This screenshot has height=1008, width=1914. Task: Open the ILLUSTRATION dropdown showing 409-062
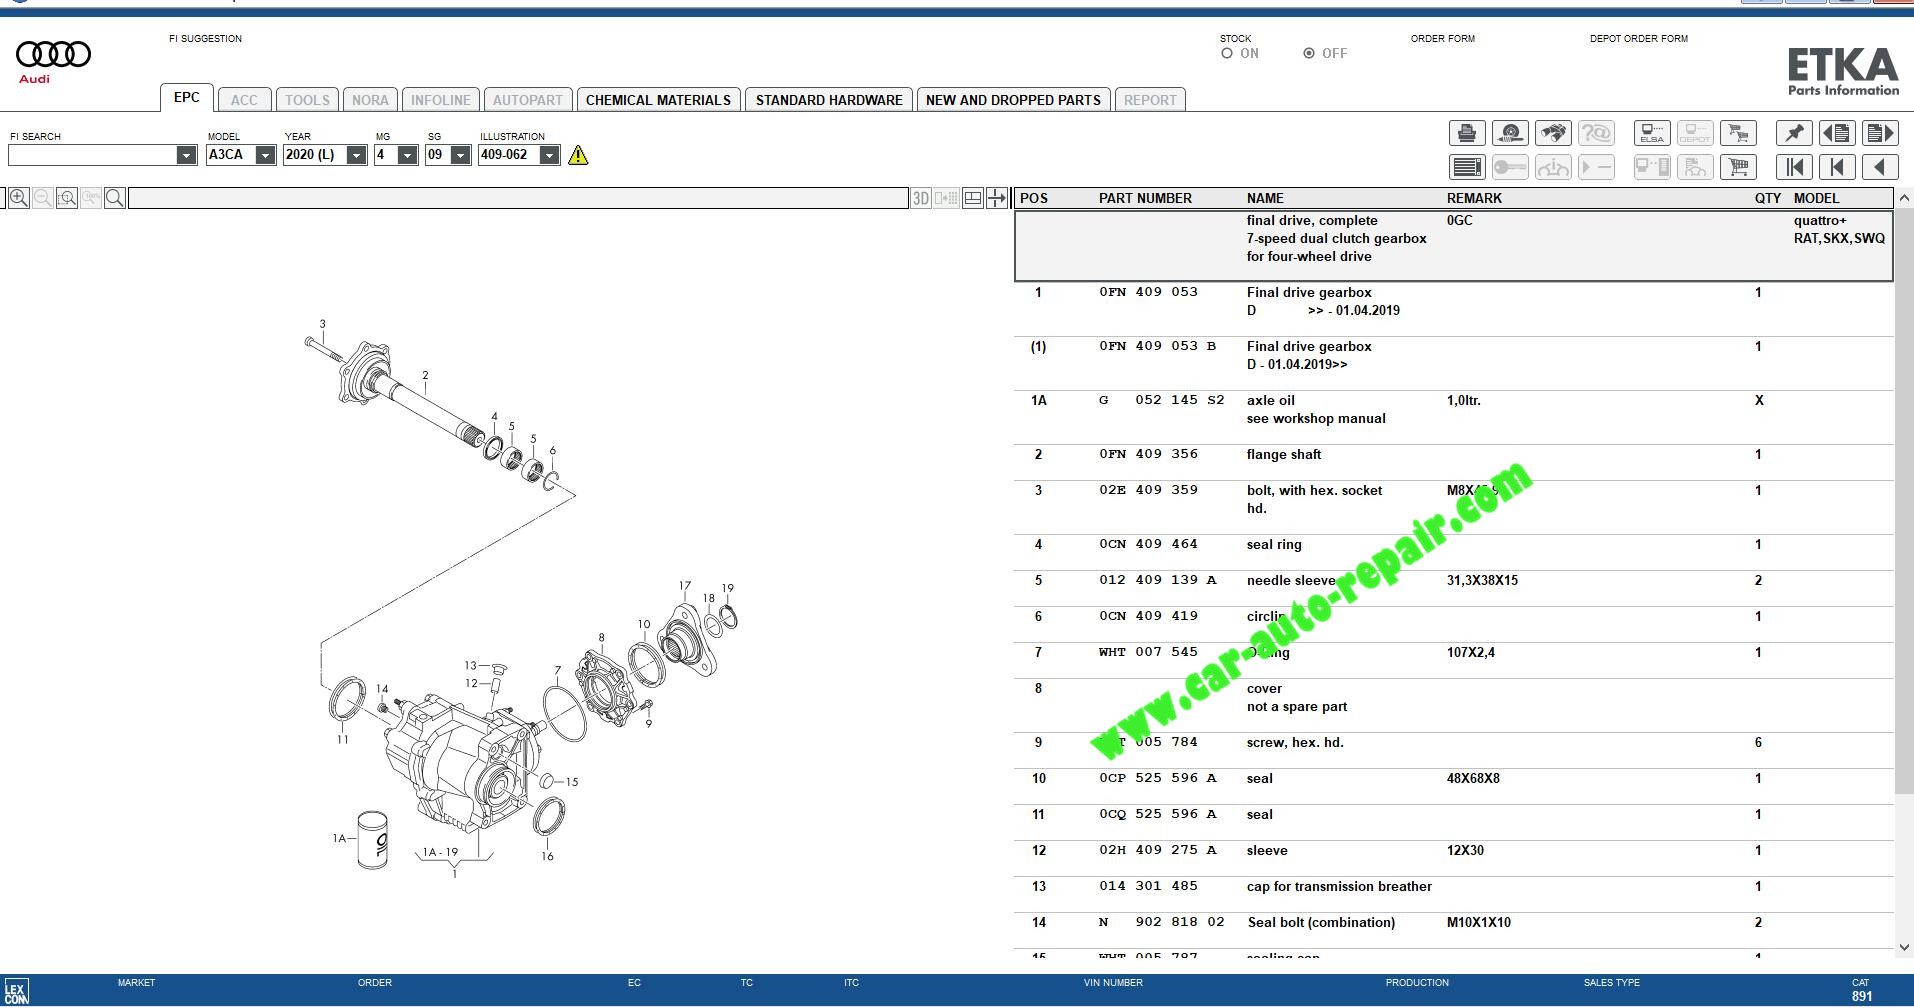549,155
